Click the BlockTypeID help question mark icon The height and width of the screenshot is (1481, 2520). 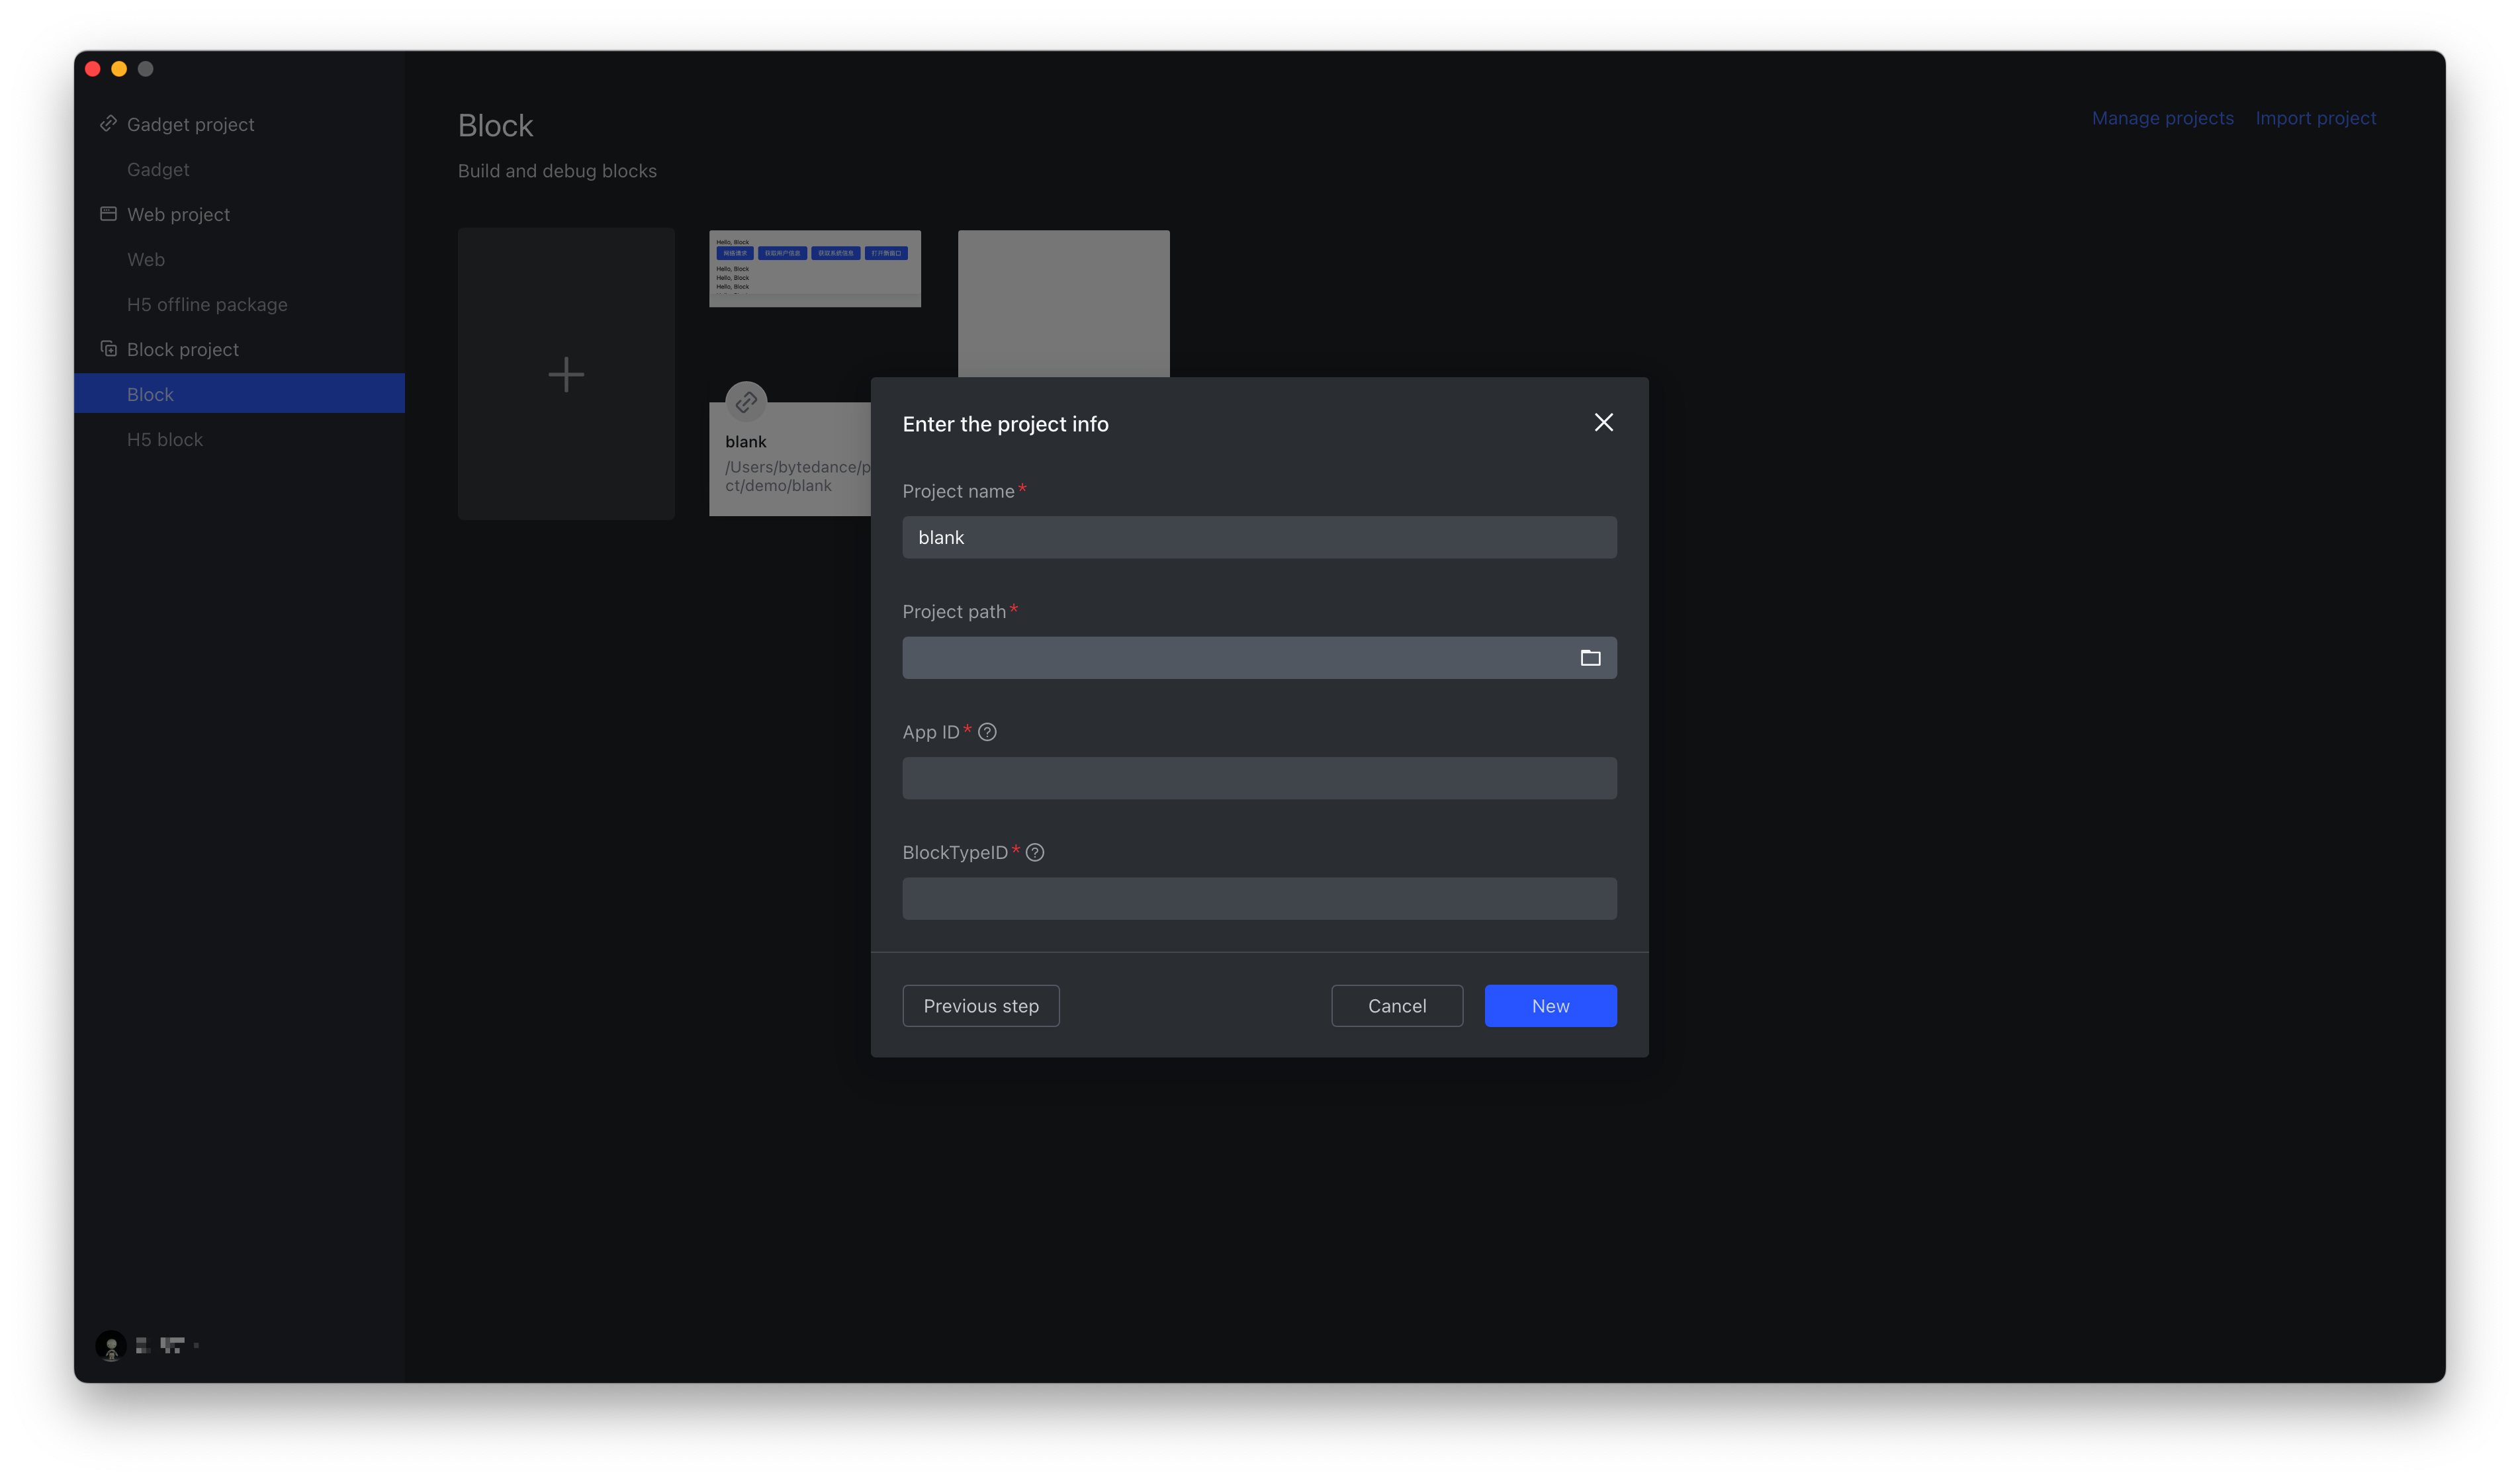tap(1035, 853)
